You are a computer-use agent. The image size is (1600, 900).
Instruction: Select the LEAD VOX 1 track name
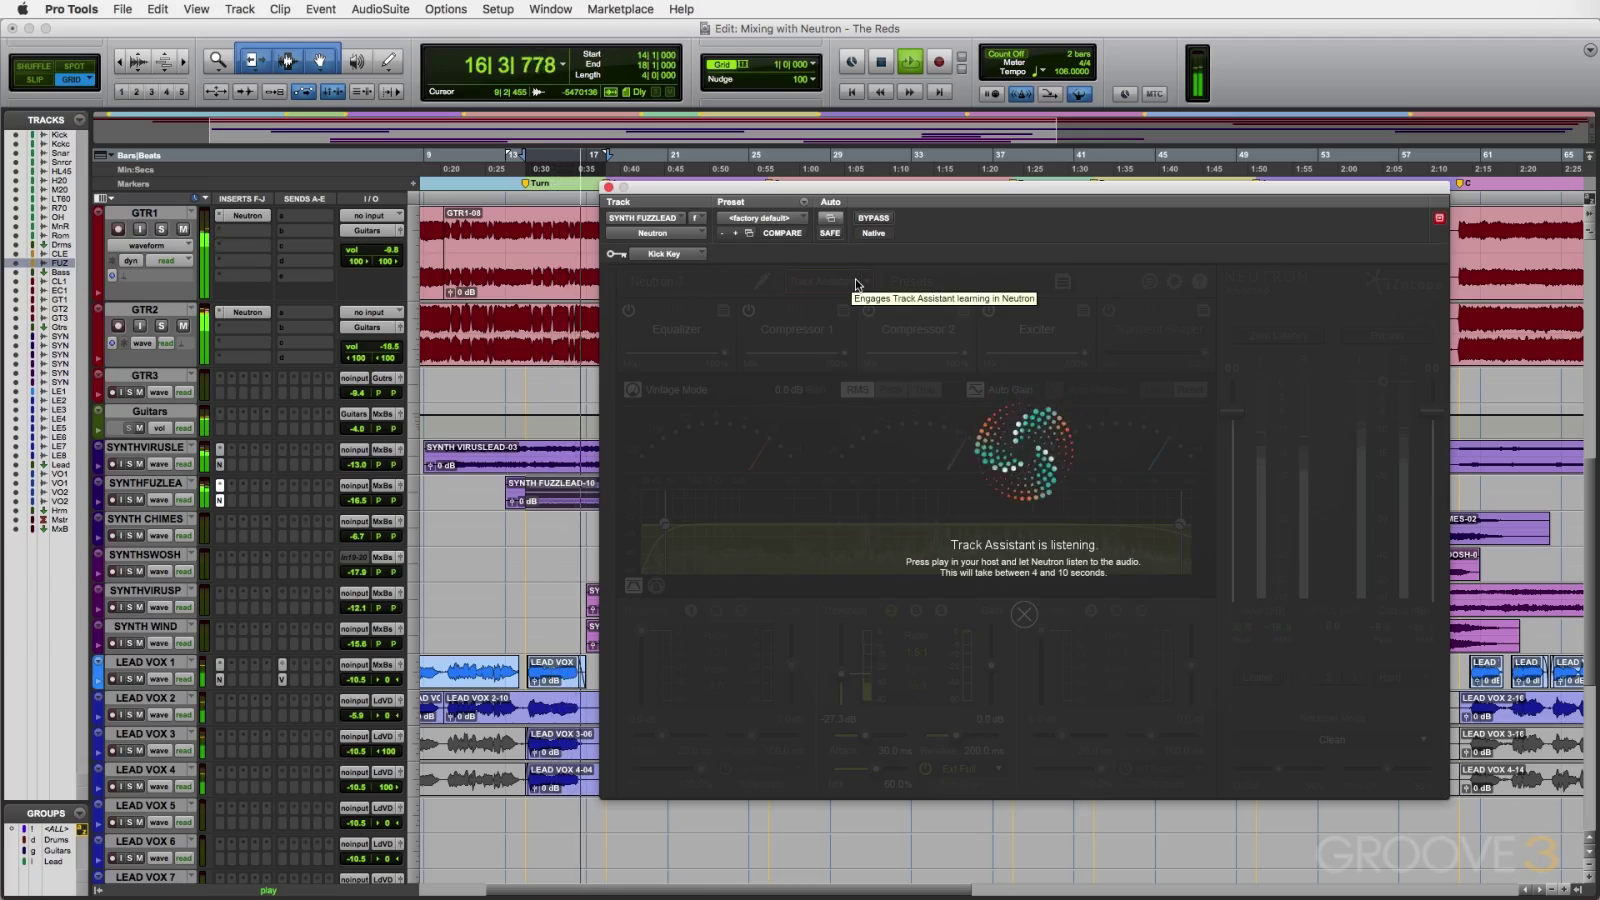(145, 662)
